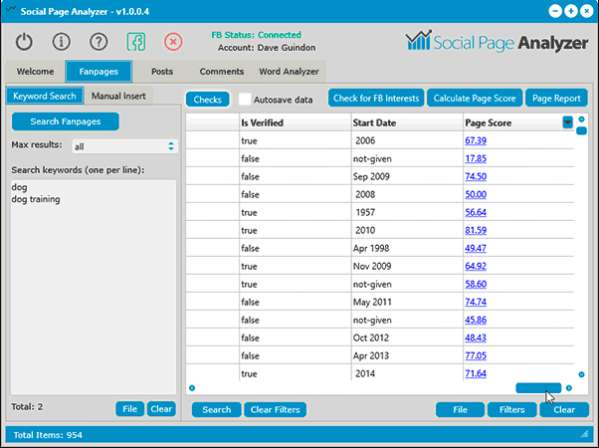Click the red X disconnect icon

(x=173, y=42)
